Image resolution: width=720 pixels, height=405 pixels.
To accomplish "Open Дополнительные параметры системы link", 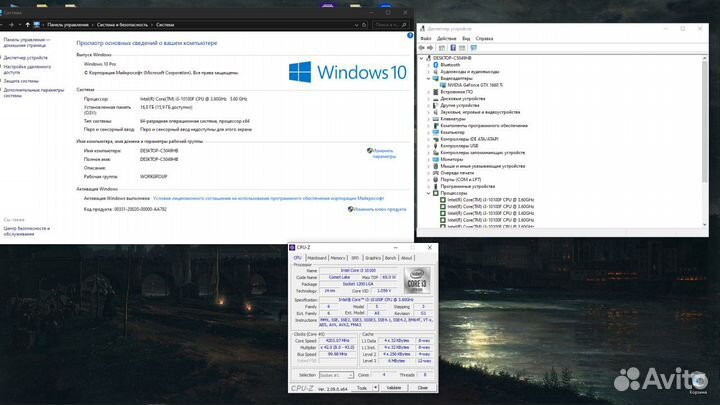I will pyautogui.click(x=34, y=93).
